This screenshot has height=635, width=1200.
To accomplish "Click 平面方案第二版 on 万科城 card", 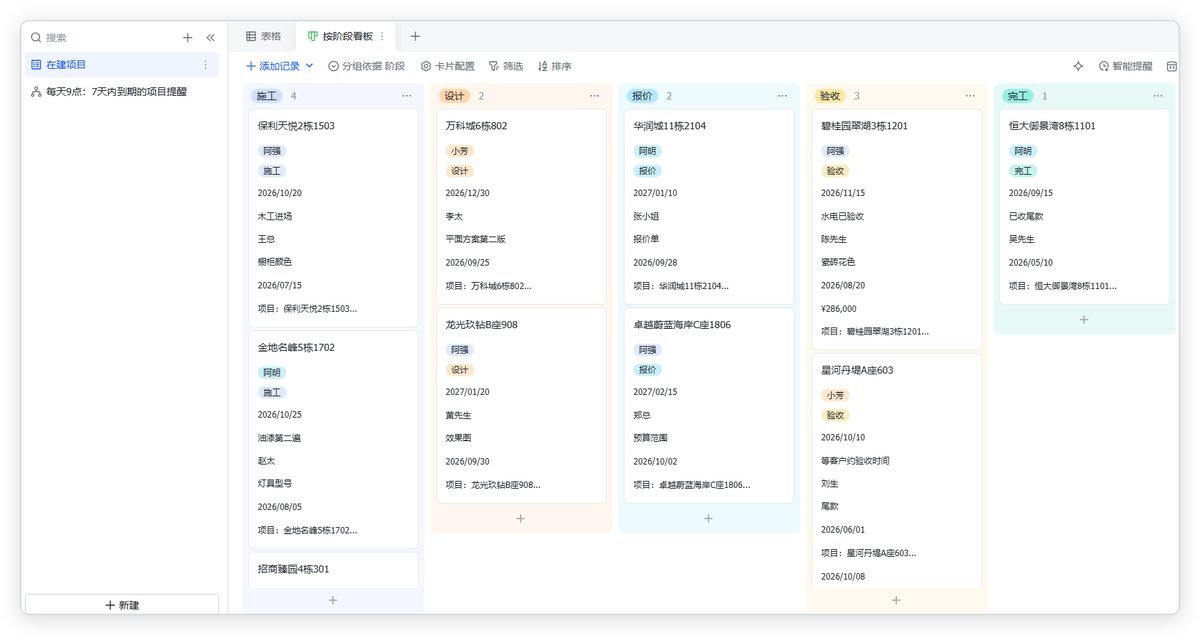I will tap(476, 239).
